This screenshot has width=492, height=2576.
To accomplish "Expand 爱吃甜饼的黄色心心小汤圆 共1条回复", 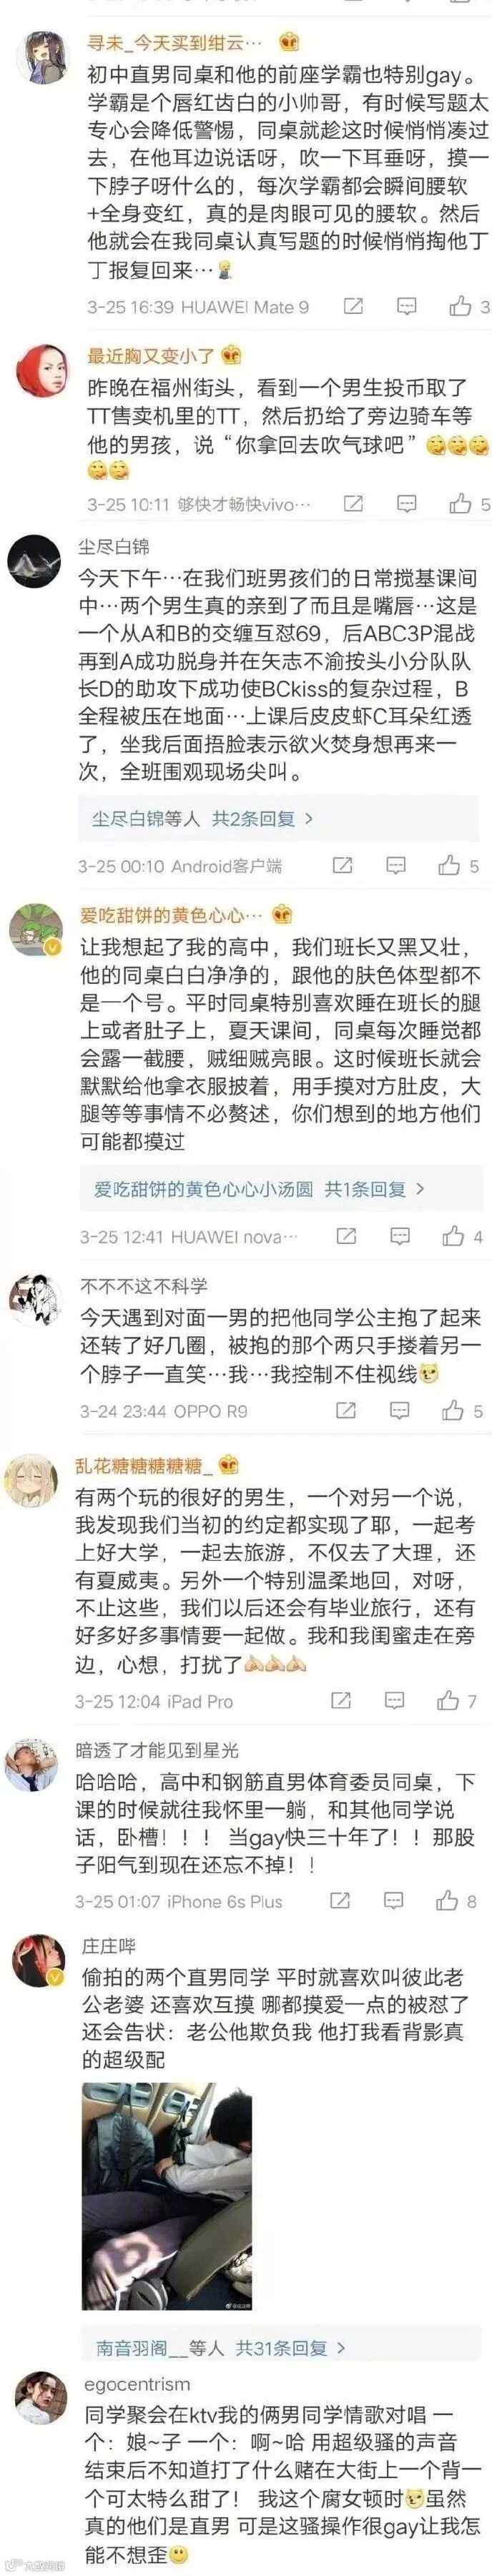I will point(259,1189).
